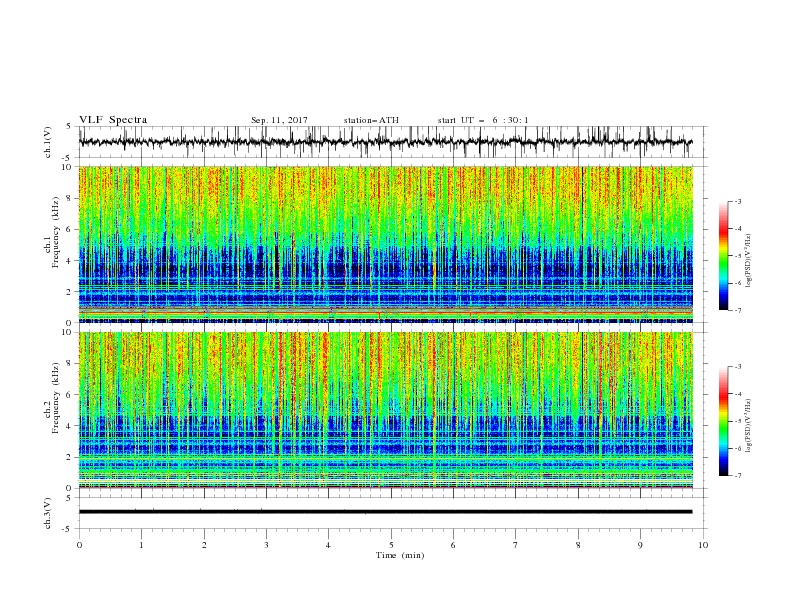The width and height of the screenshot is (792, 612).
Task: Click the "8" kHz tick of ch.1 spectrogram
Action: coord(70,198)
